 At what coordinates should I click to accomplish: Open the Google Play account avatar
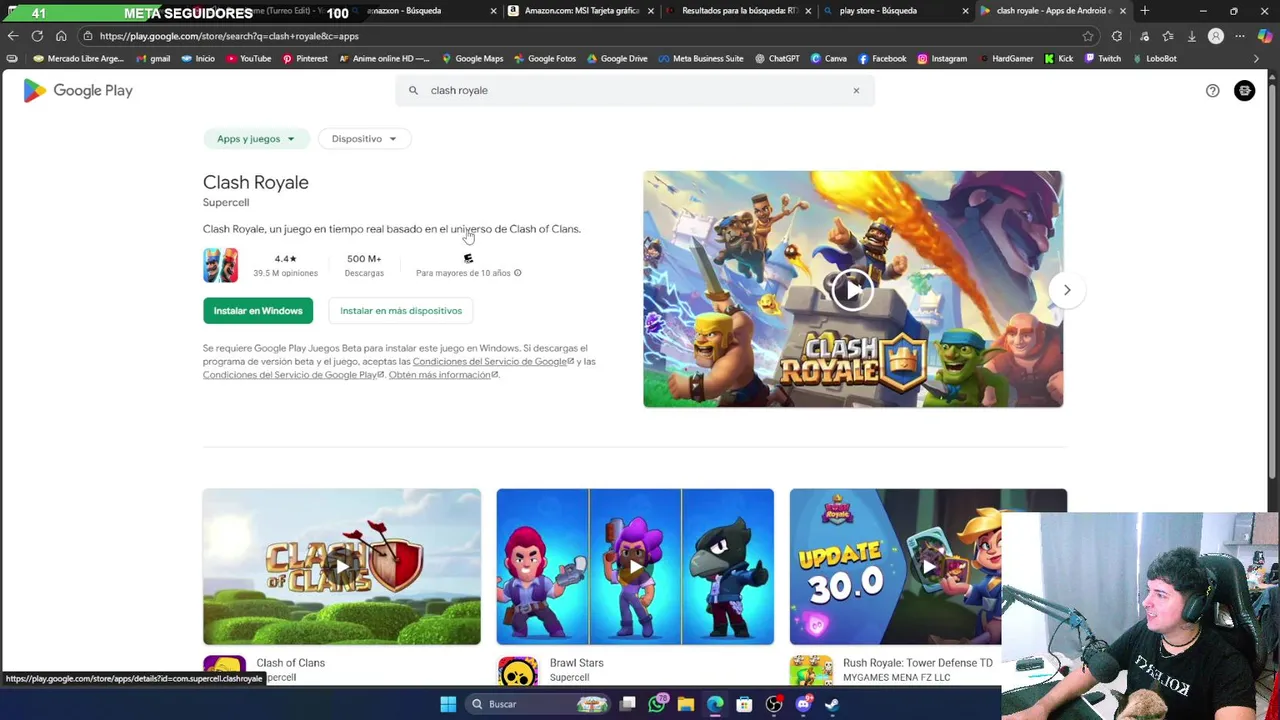pos(1245,91)
